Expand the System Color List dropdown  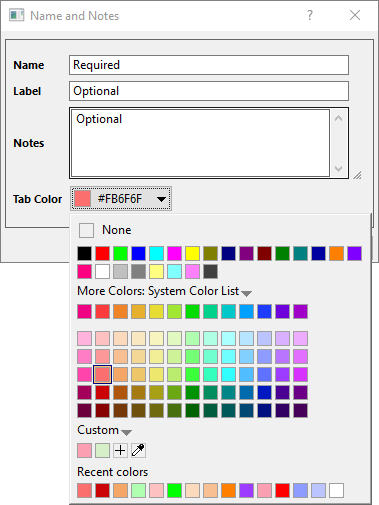(x=246, y=294)
